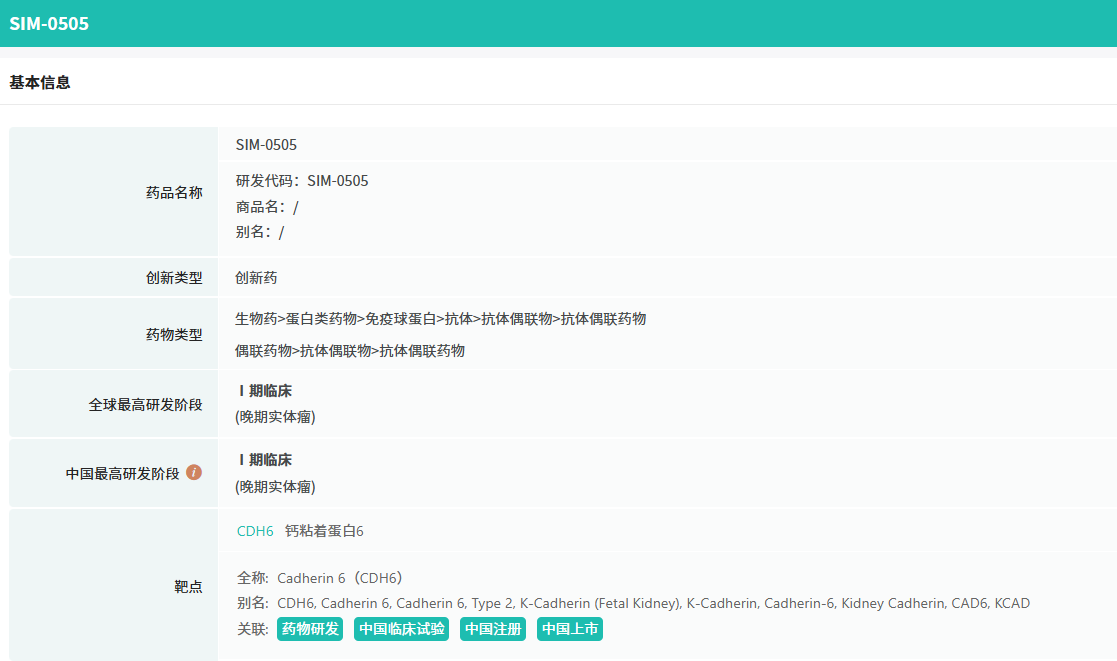Click 钙粘着蛋白6 target name text

point(324,531)
